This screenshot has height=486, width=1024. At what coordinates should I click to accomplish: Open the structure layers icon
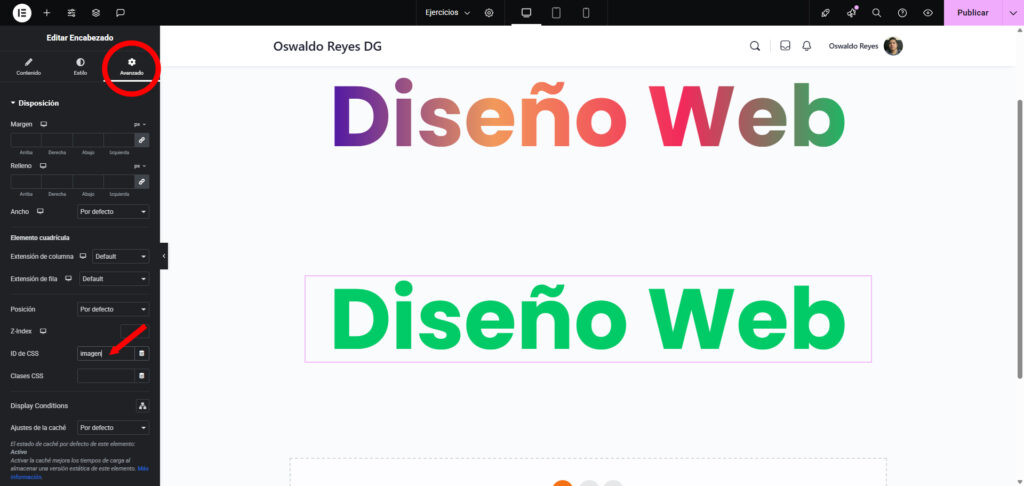pos(96,13)
